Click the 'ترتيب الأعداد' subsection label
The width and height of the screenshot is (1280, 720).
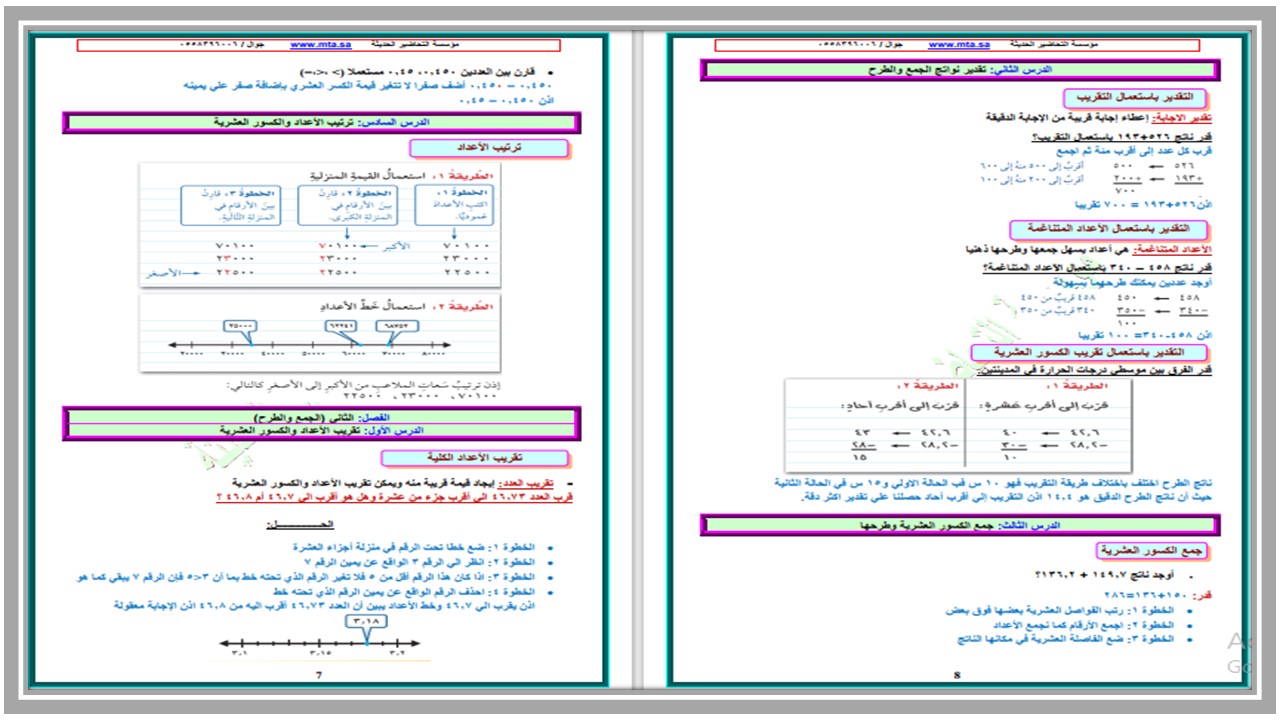pos(489,148)
